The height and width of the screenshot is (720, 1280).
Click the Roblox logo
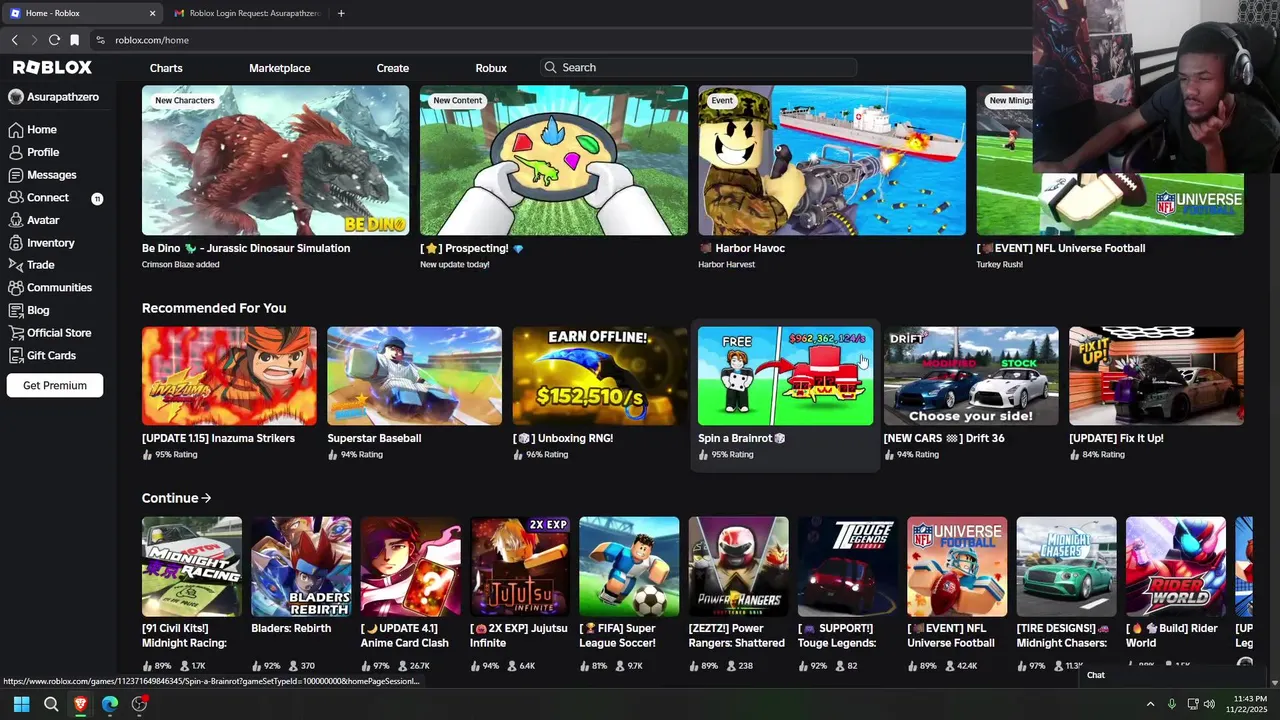pos(52,67)
